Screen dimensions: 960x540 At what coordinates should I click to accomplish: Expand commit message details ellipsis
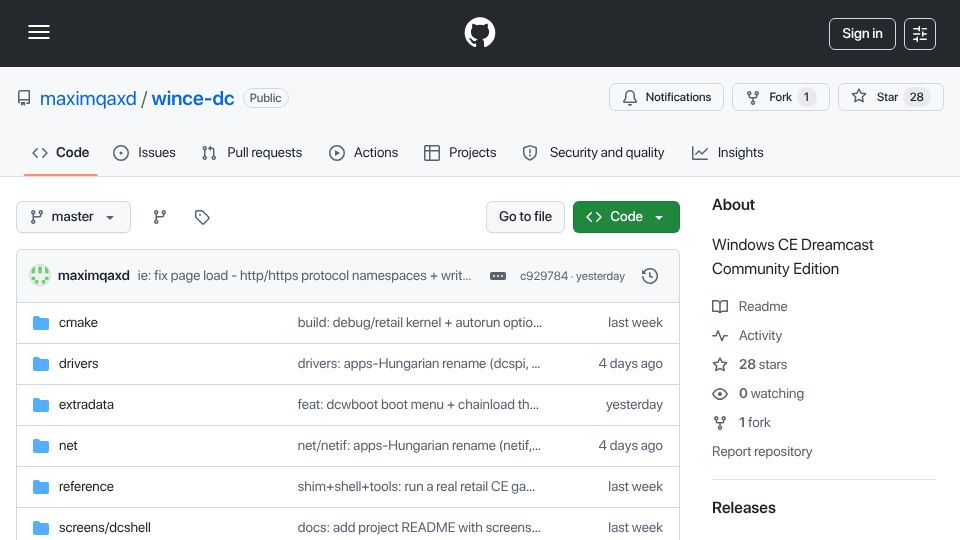(498, 276)
